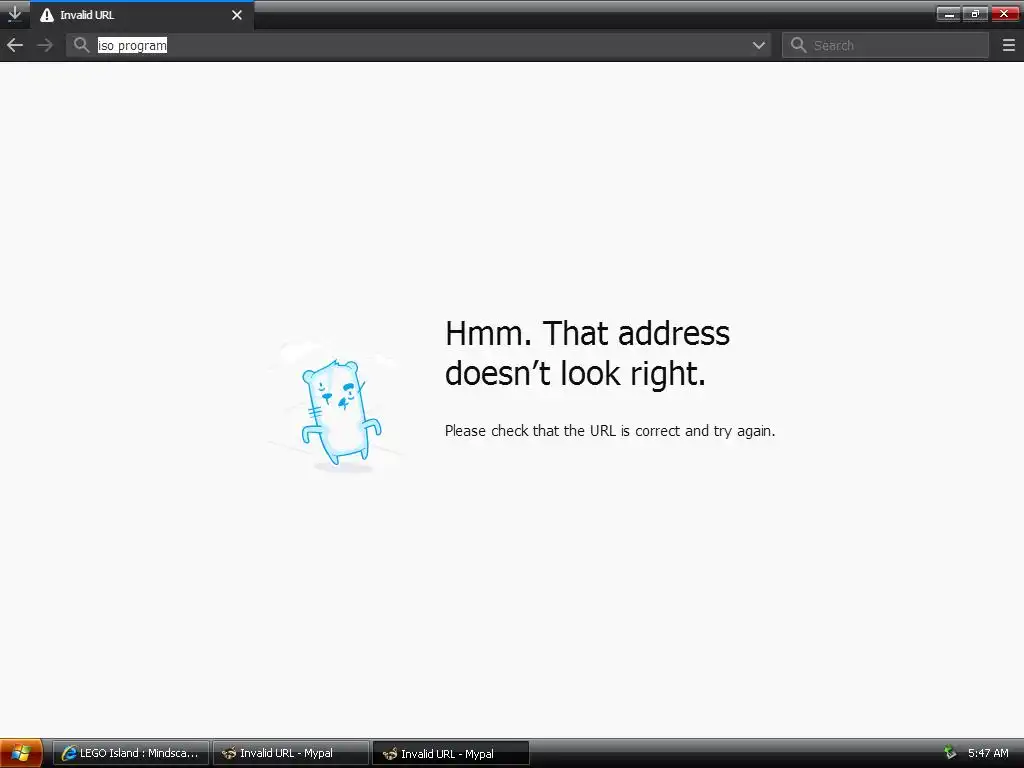Viewport: 1024px width, 768px height.
Task: Switch to first Invalid URL - Mypal taskbar item
Action: (x=291, y=753)
